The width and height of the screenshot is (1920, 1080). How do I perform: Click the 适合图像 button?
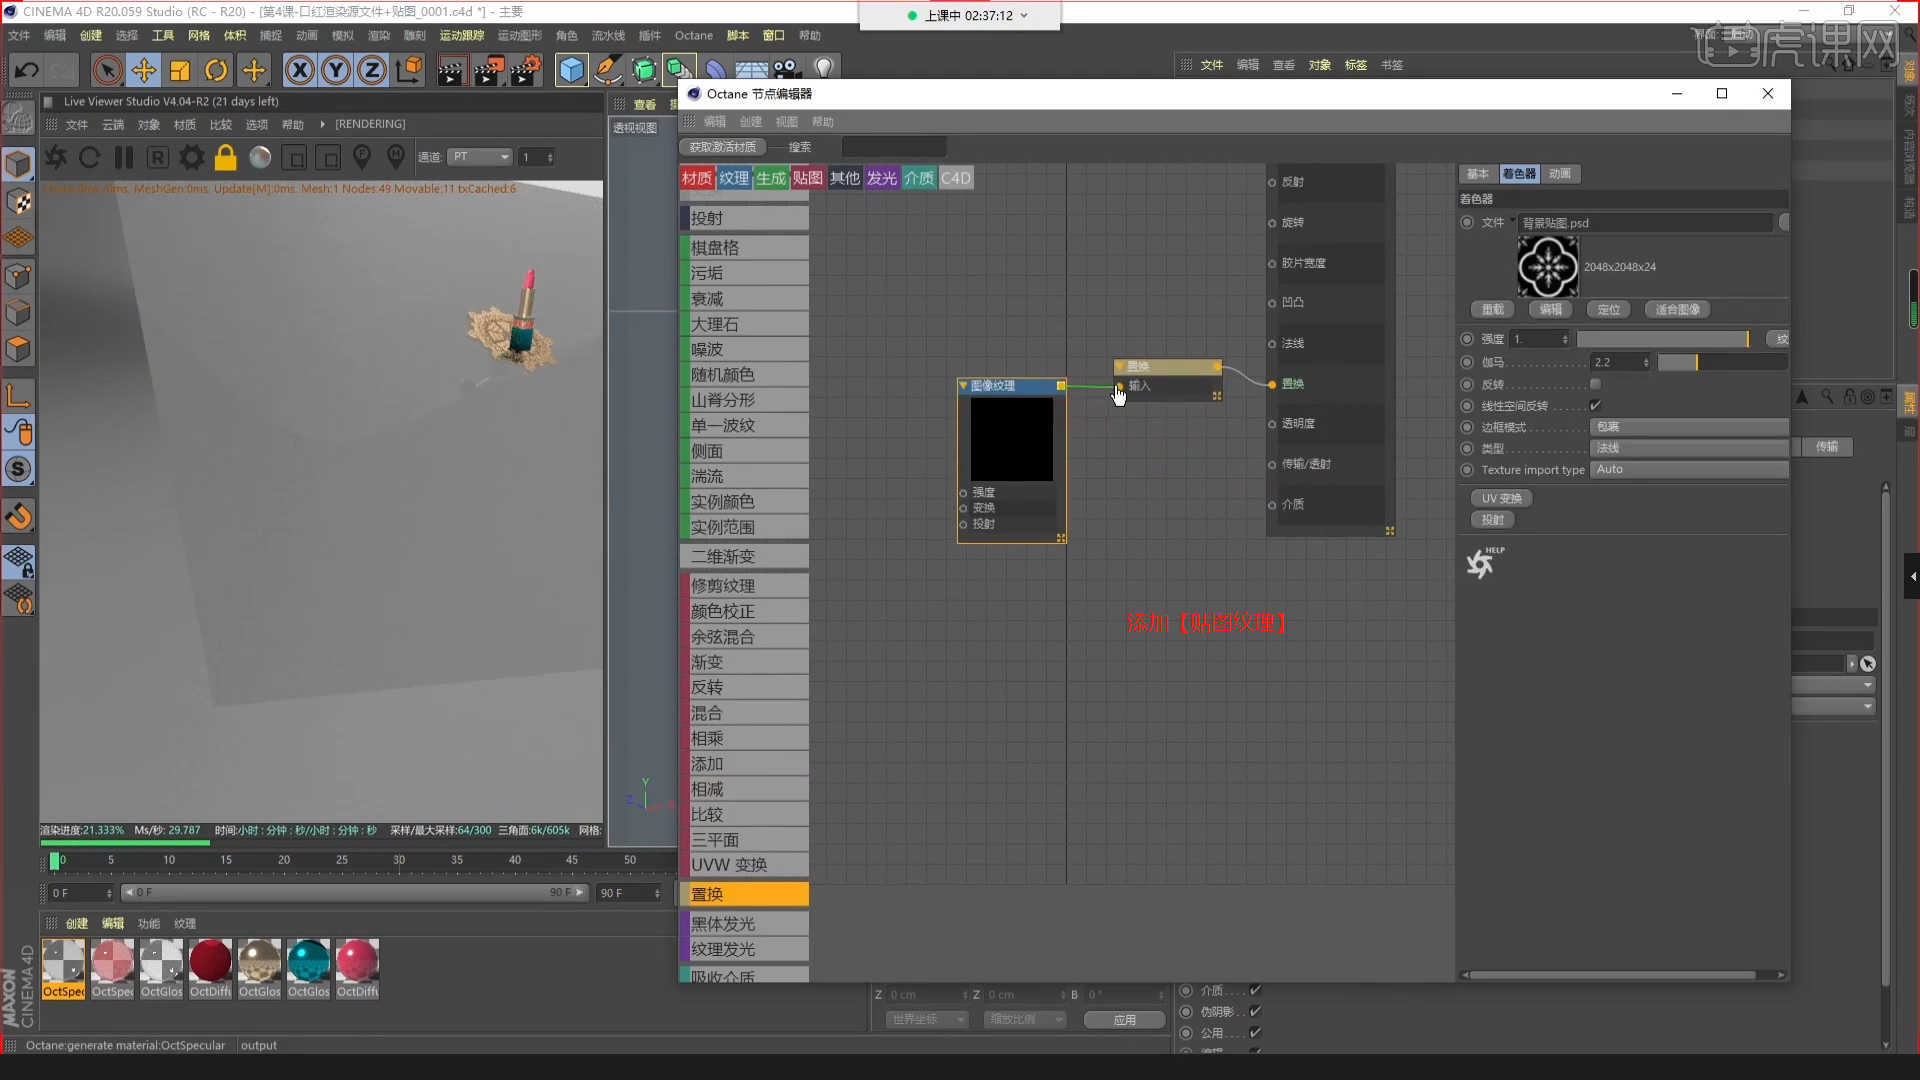[x=1677, y=310]
